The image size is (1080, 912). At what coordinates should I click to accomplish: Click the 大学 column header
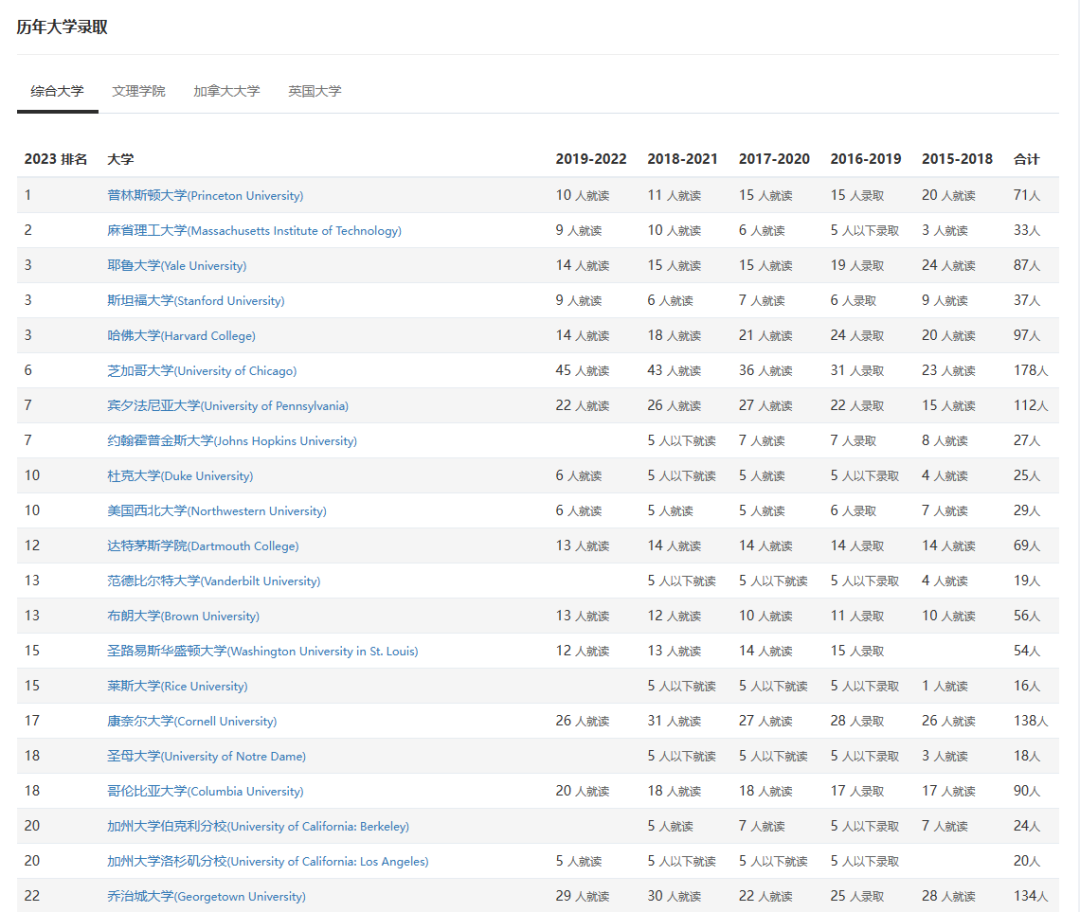point(121,159)
